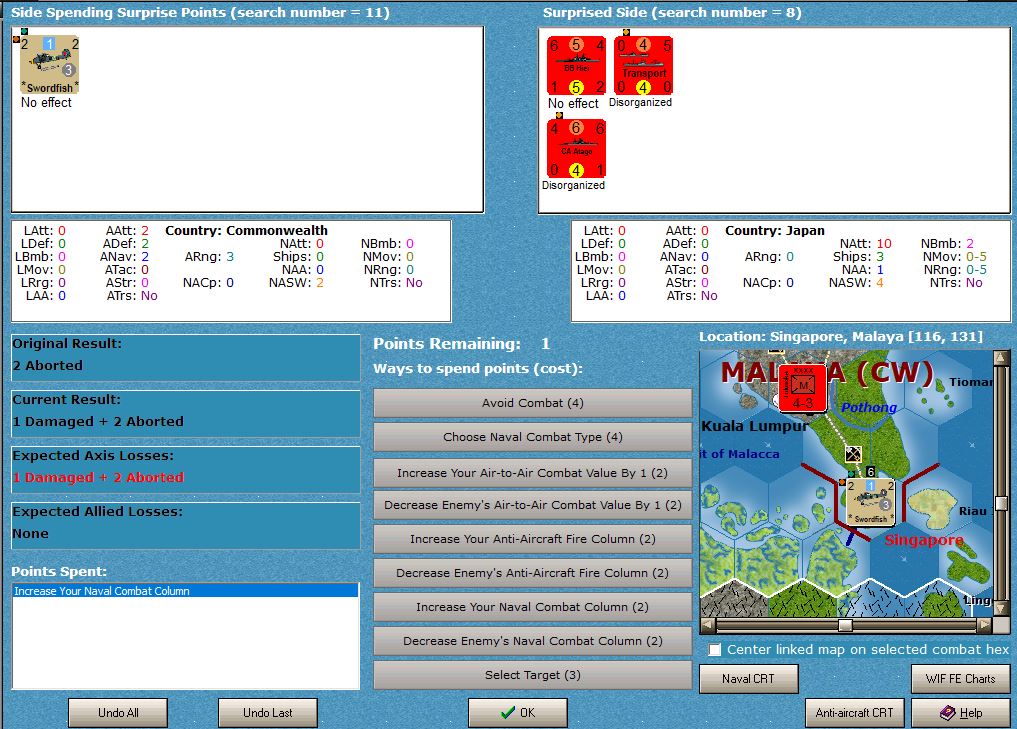Click the 'No effect' label under Swordfish
Screen dimensions: 1017x729
point(46,102)
